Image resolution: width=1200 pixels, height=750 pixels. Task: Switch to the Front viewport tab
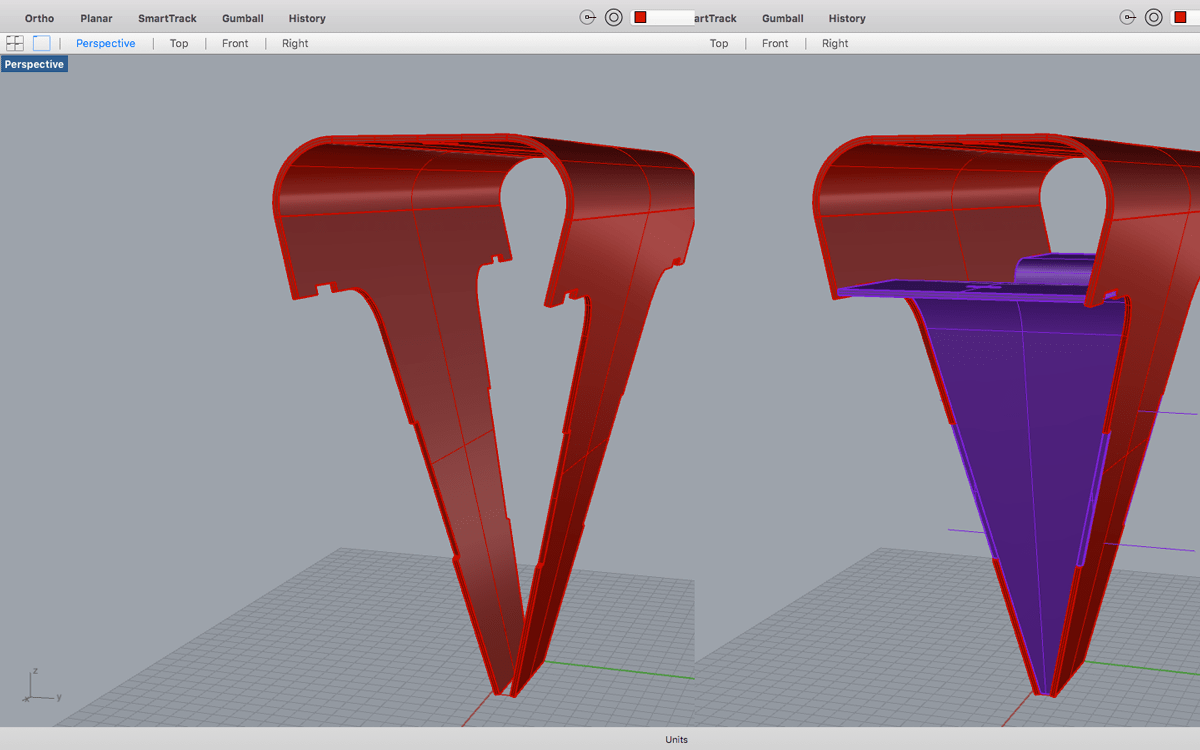235,43
